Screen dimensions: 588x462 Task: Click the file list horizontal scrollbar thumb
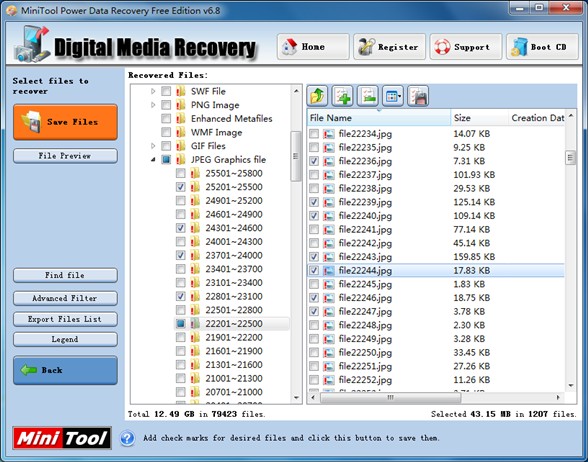(x=390, y=398)
